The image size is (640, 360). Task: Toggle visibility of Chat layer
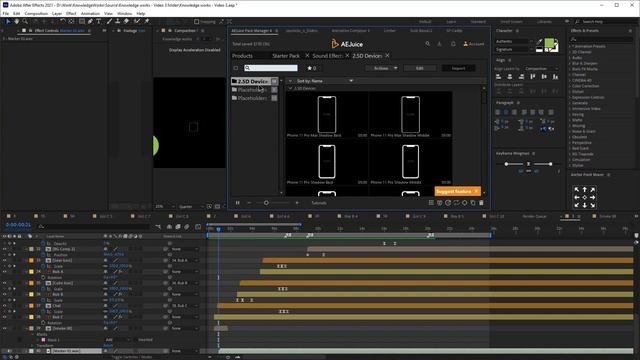click(x=4, y=306)
